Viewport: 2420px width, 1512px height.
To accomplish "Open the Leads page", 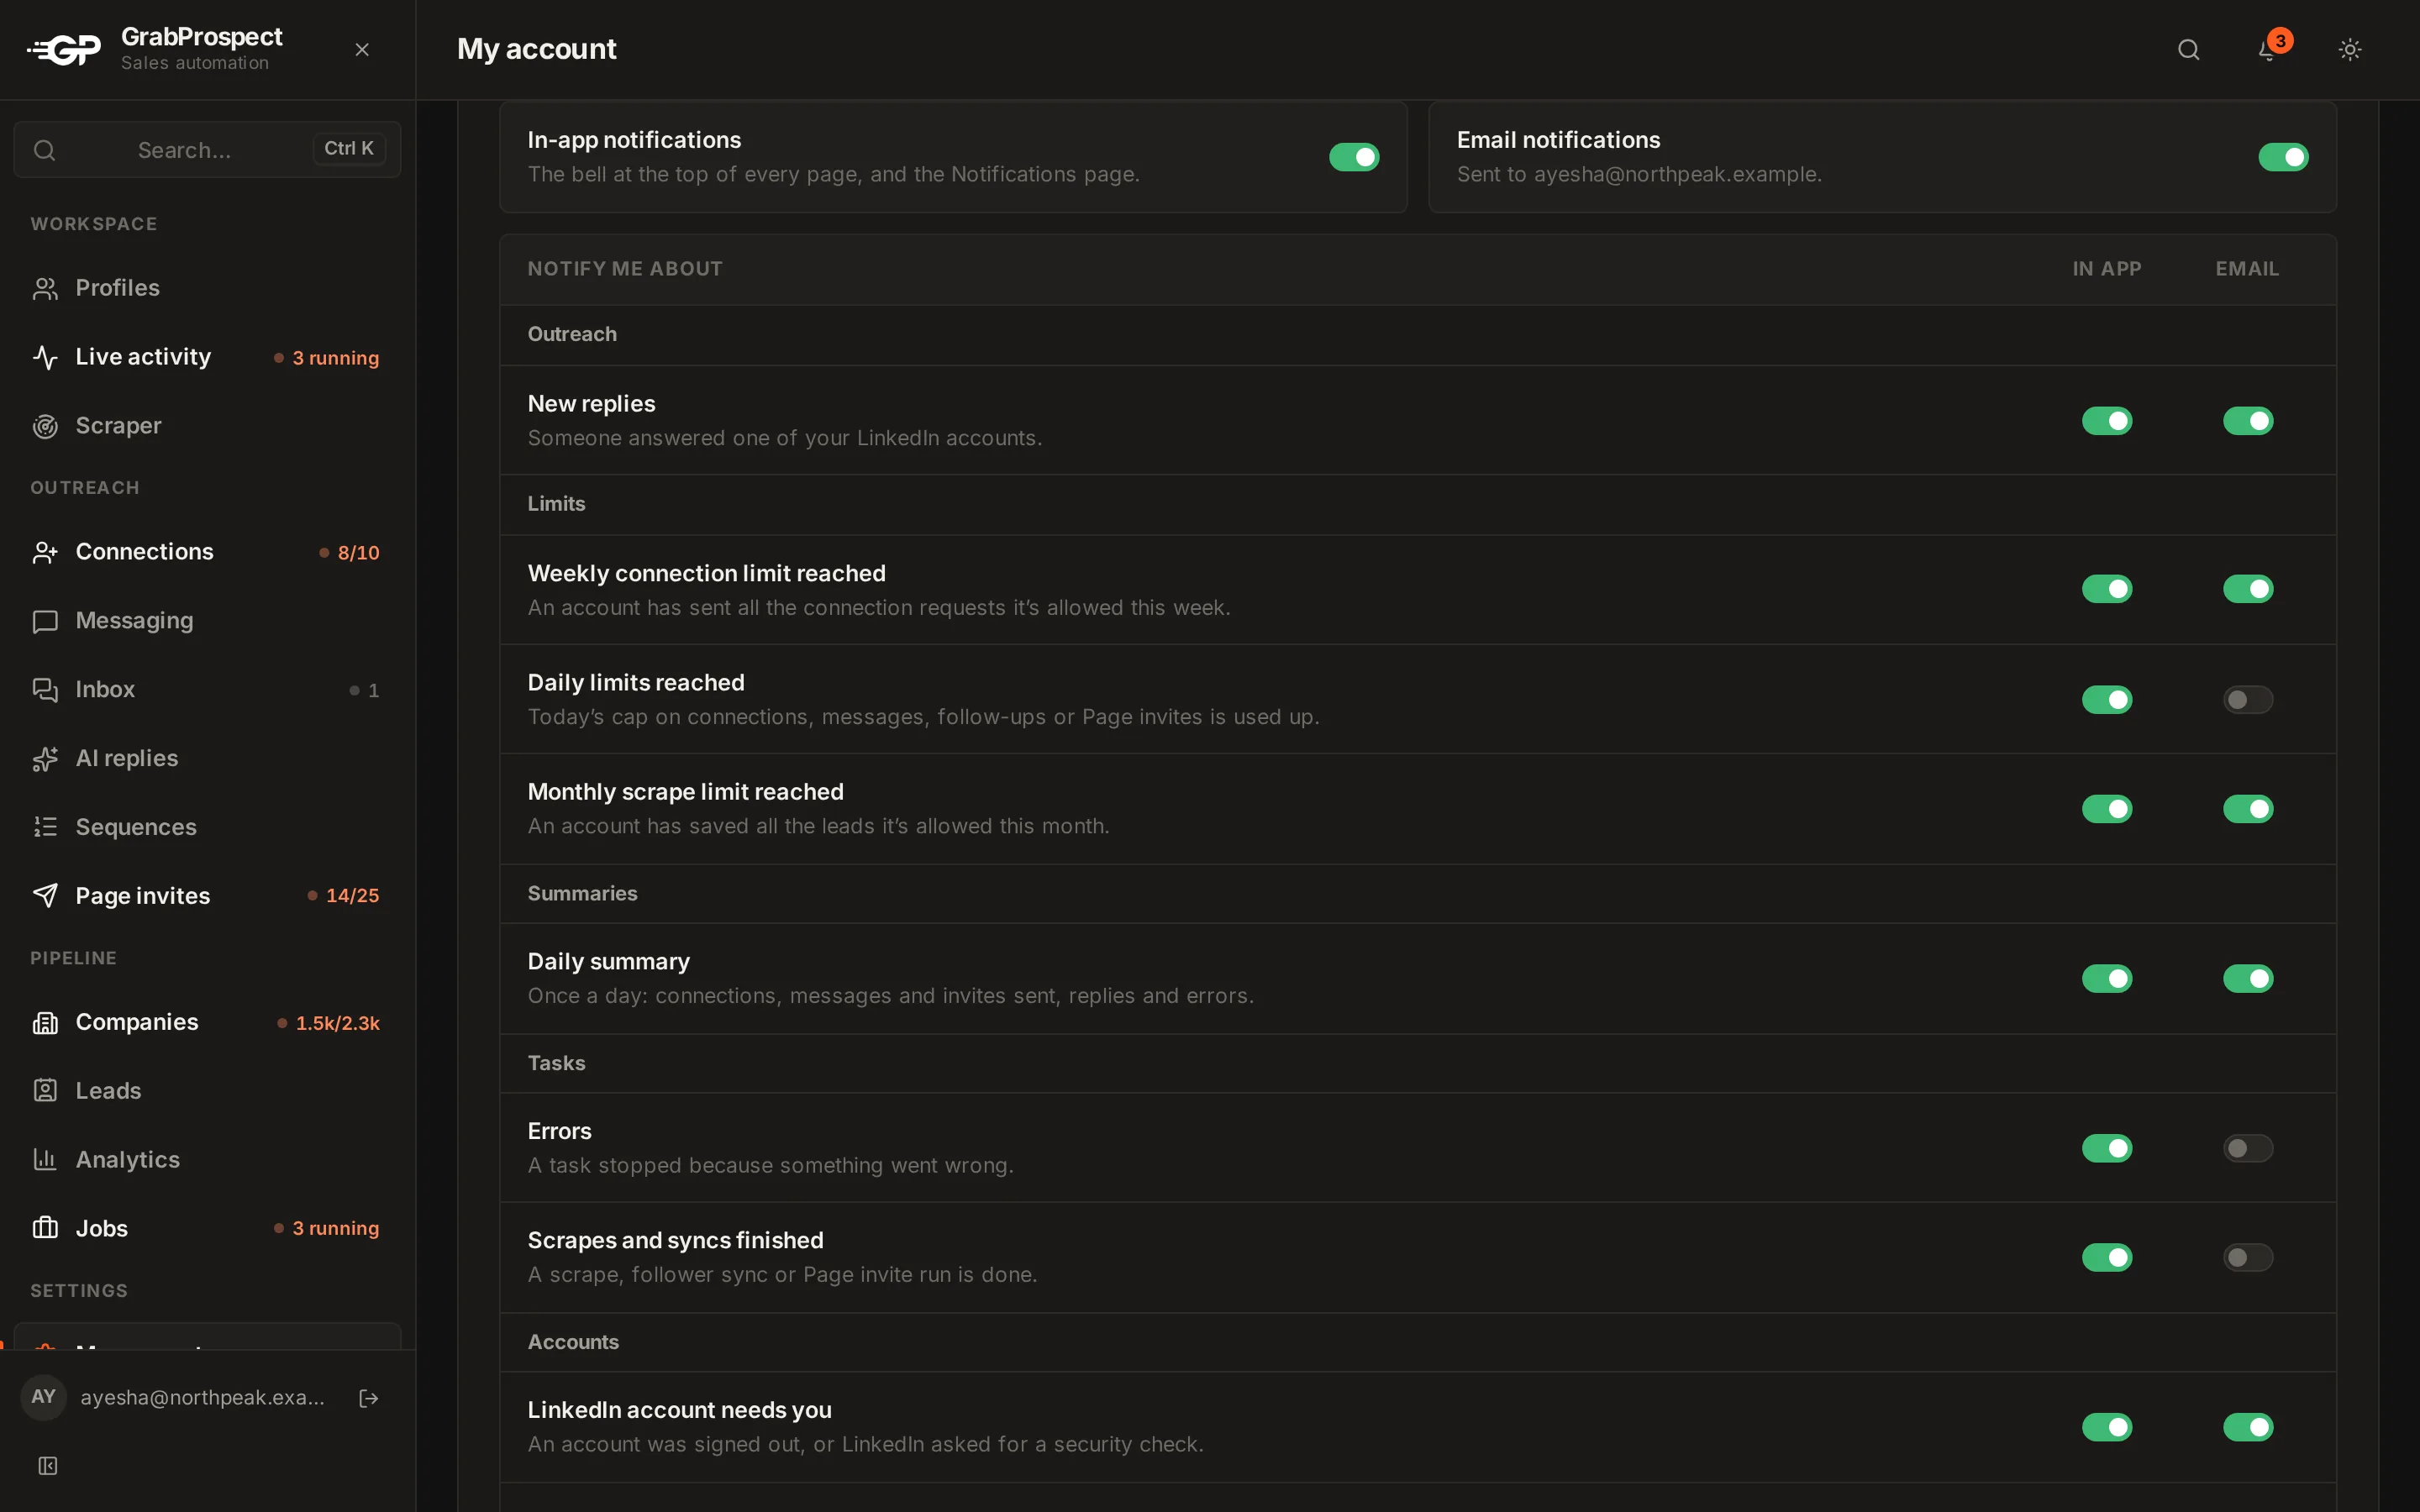I will point(207,1091).
